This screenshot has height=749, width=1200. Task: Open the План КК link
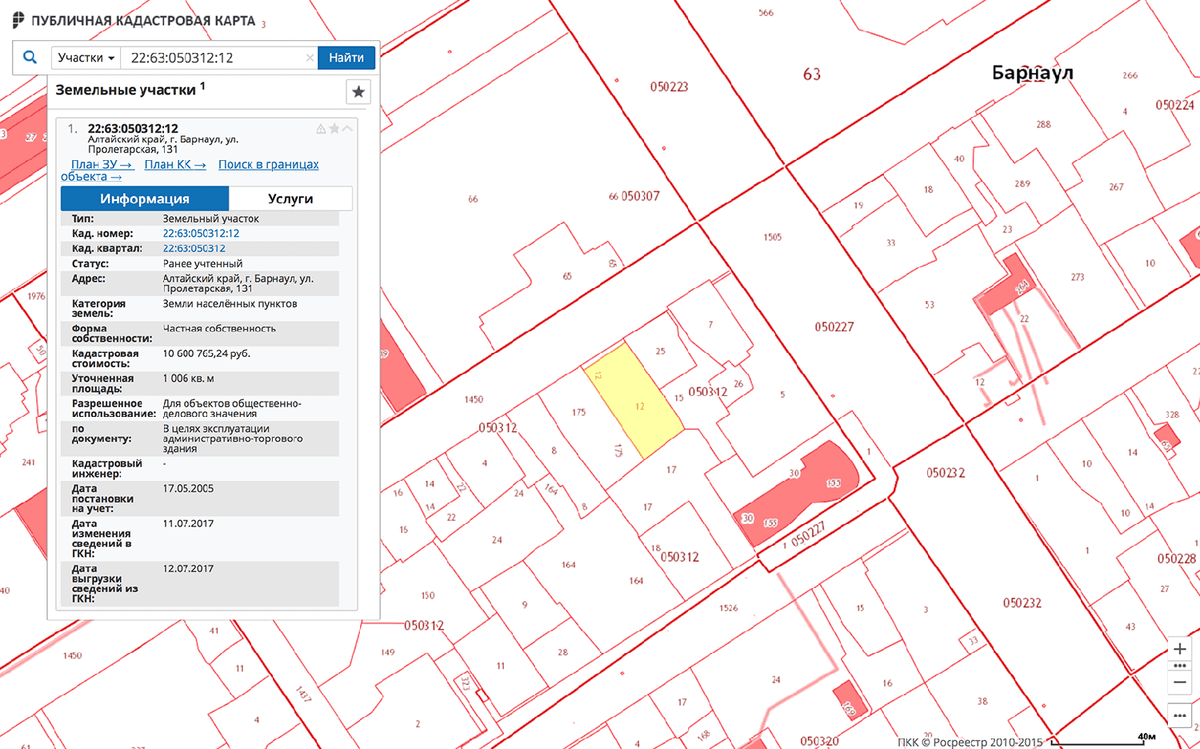tap(175, 164)
